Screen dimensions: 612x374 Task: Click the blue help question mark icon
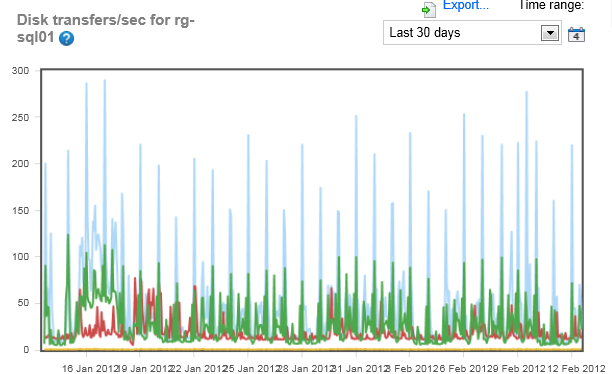[66, 38]
